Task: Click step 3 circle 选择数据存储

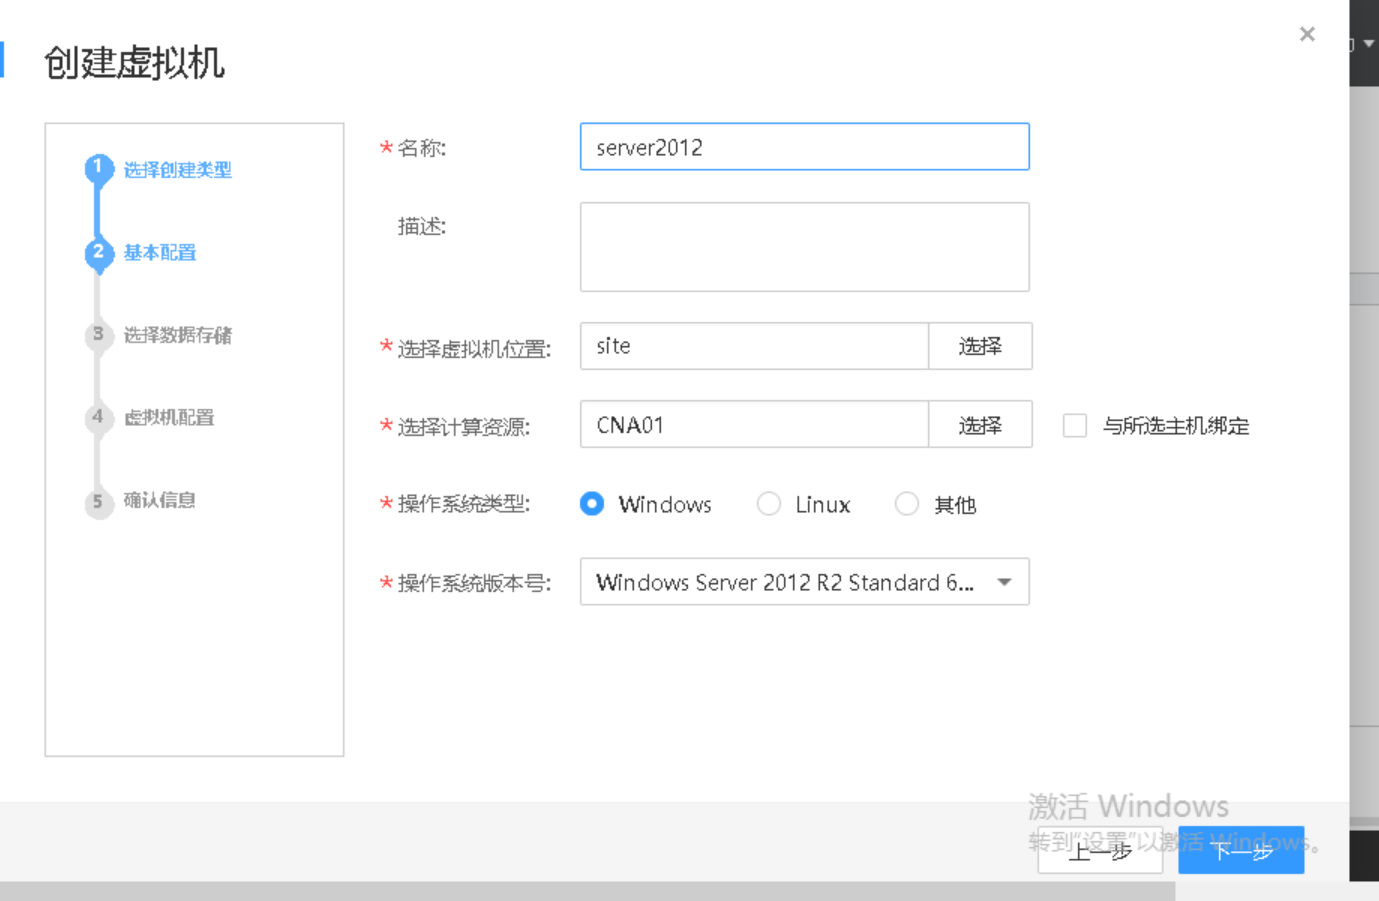Action: click(x=98, y=335)
